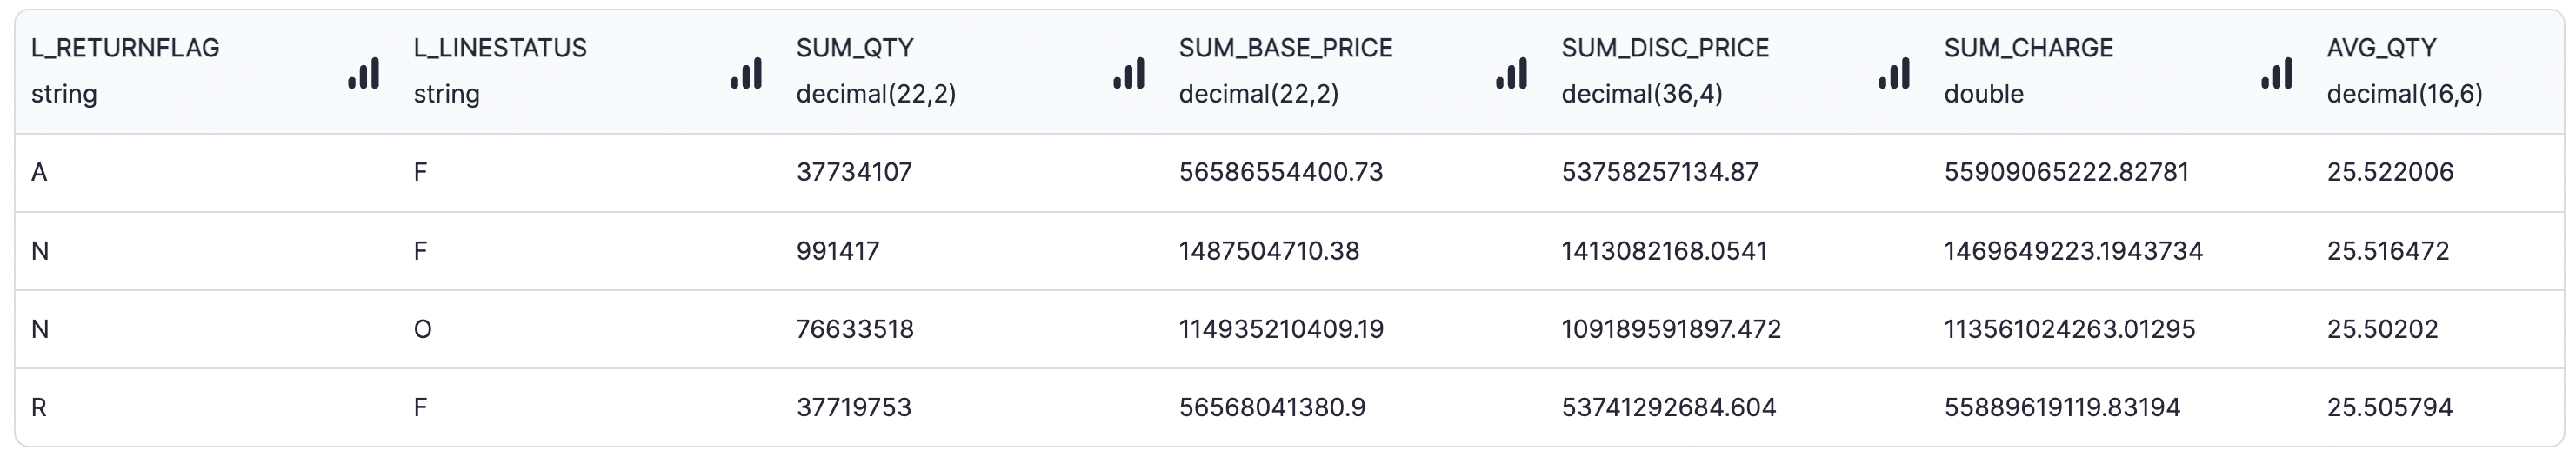Image resolution: width=2576 pixels, height=450 pixels.
Task: Show column stats icon for SUM_QTY
Action: point(1129,73)
